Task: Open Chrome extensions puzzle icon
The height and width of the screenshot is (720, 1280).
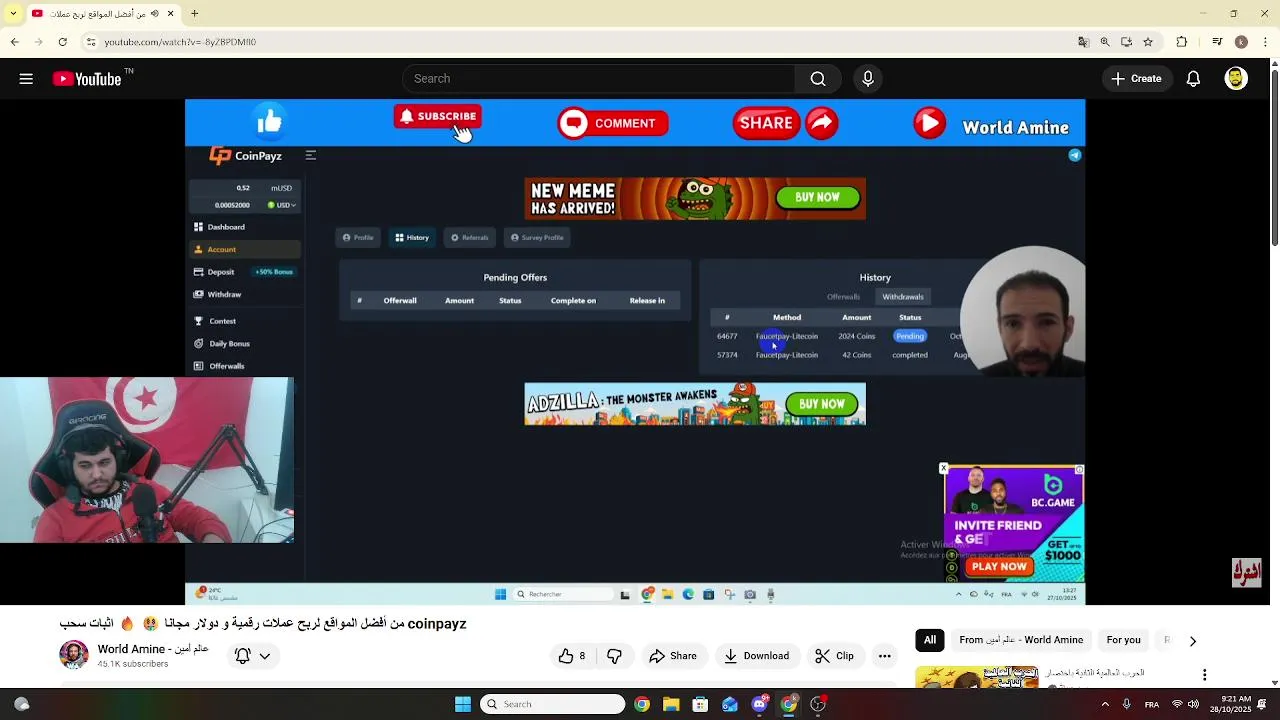Action: coord(1182,42)
